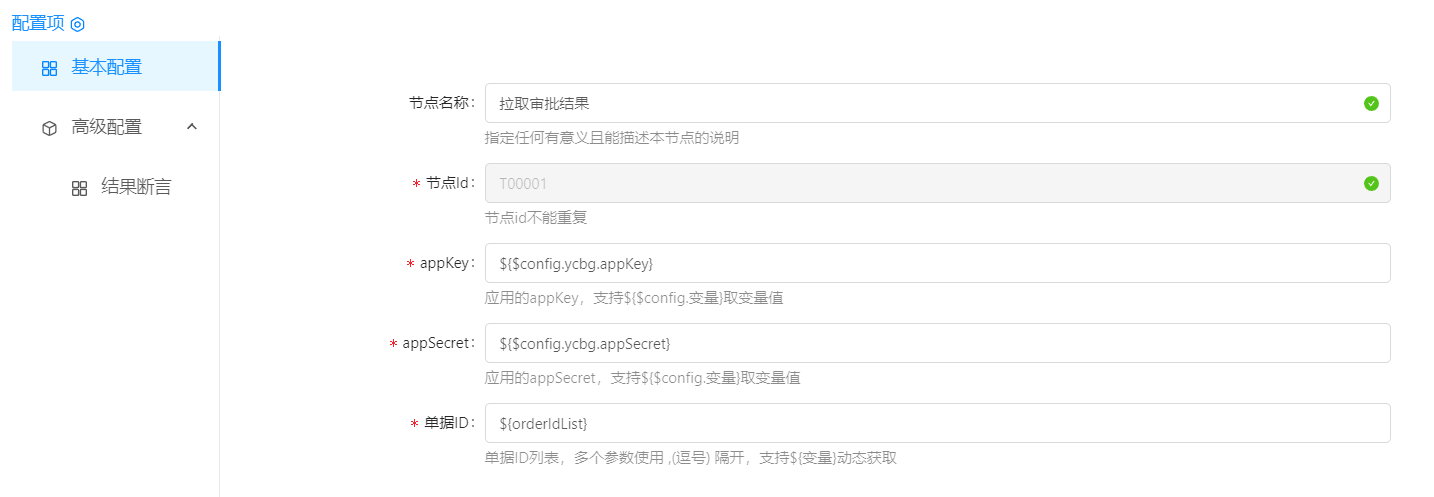1434x497 pixels.
Task: Click the settings icon beside 配置项
Action: point(77,24)
